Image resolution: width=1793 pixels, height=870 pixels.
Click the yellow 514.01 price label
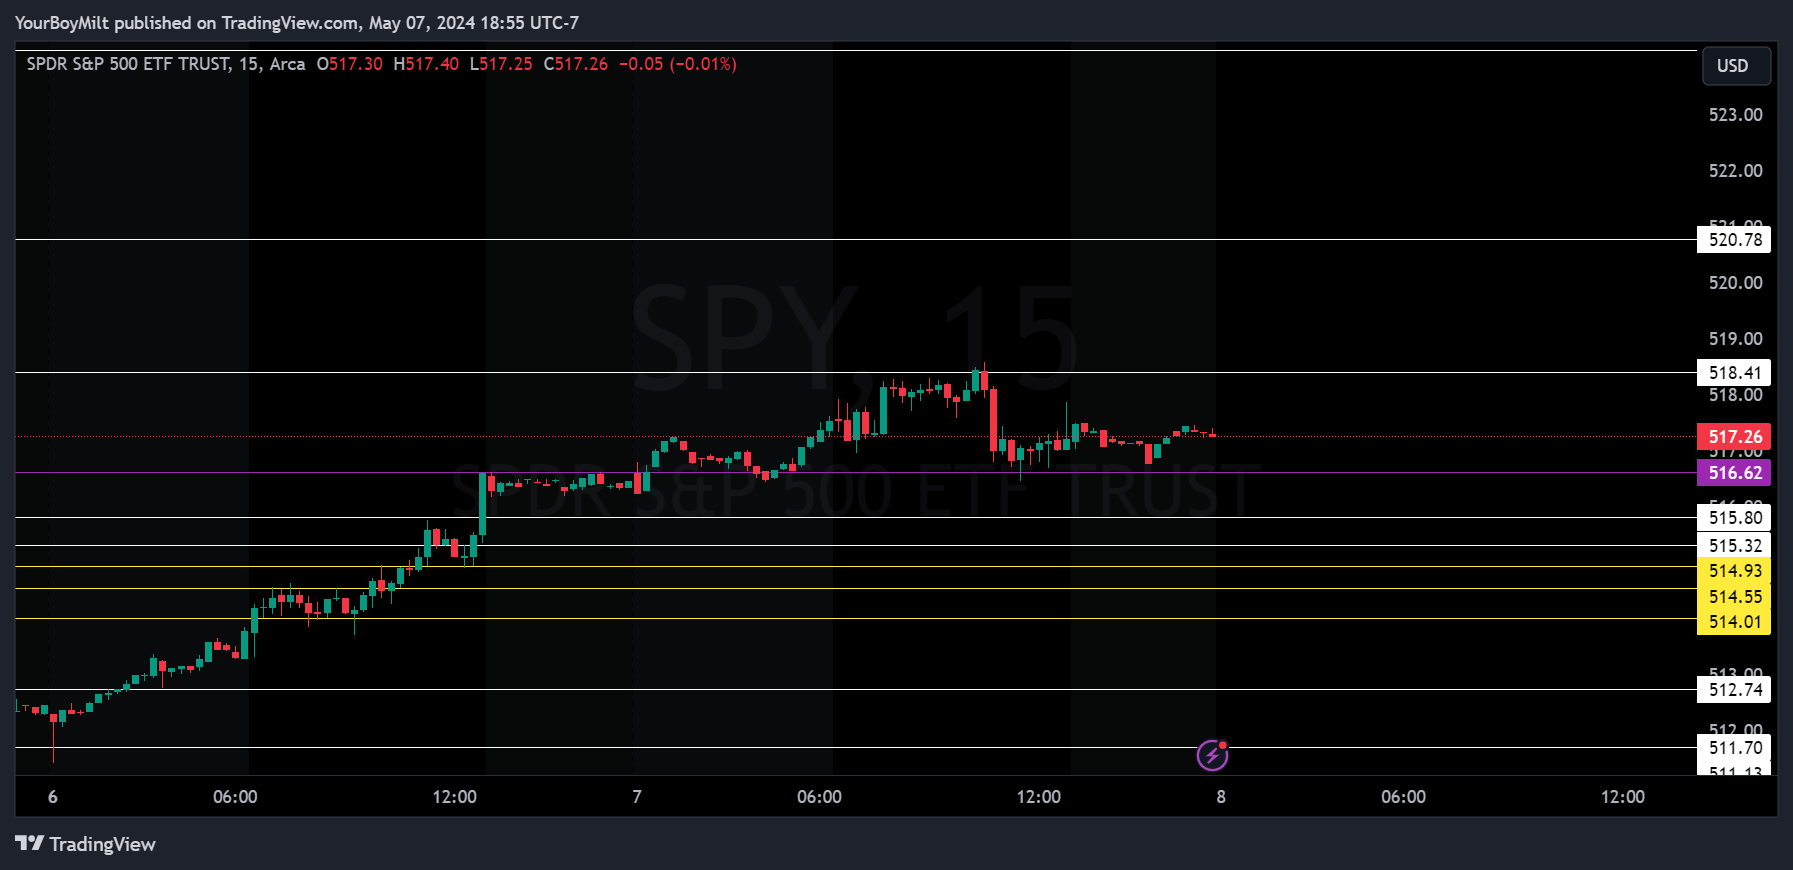(1734, 622)
